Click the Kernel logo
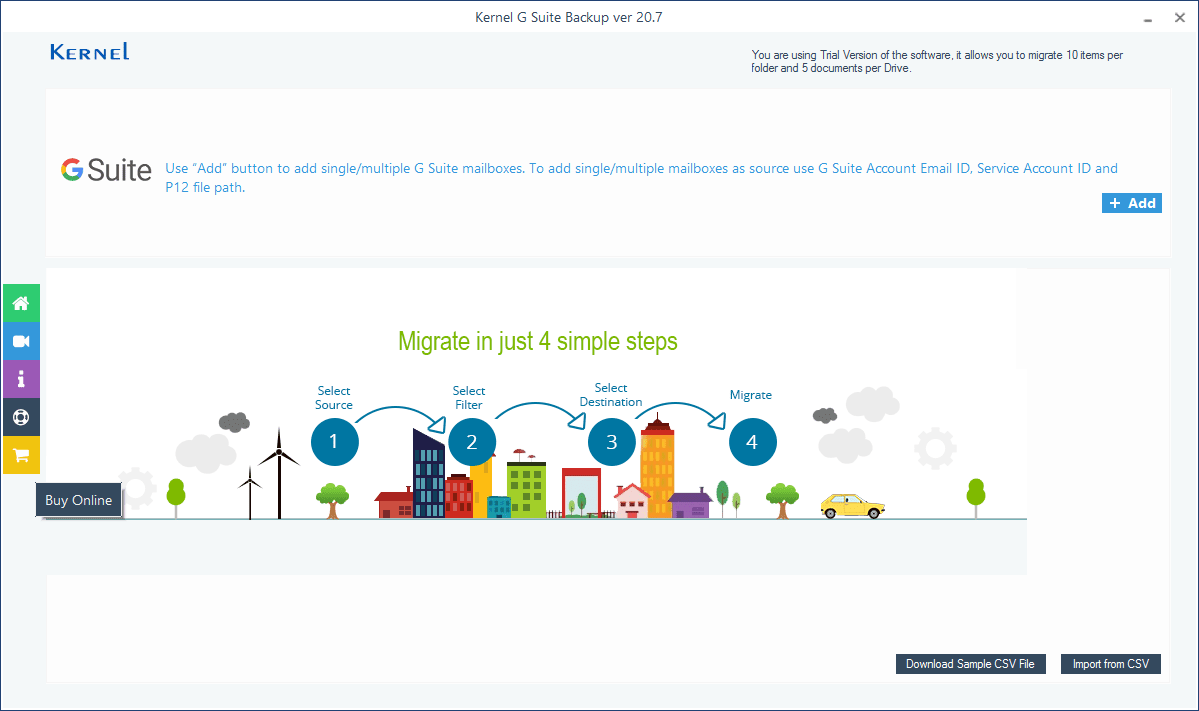1199x711 pixels. click(89, 52)
